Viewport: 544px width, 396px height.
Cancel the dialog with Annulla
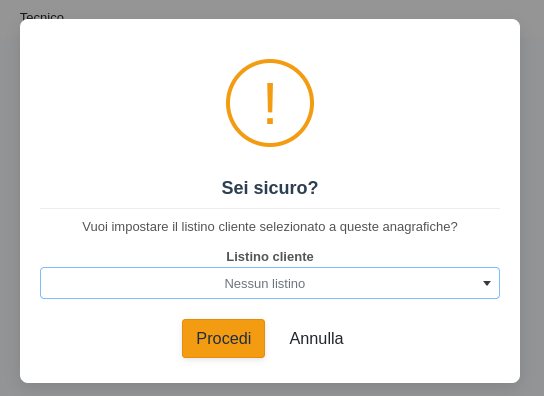point(316,338)
